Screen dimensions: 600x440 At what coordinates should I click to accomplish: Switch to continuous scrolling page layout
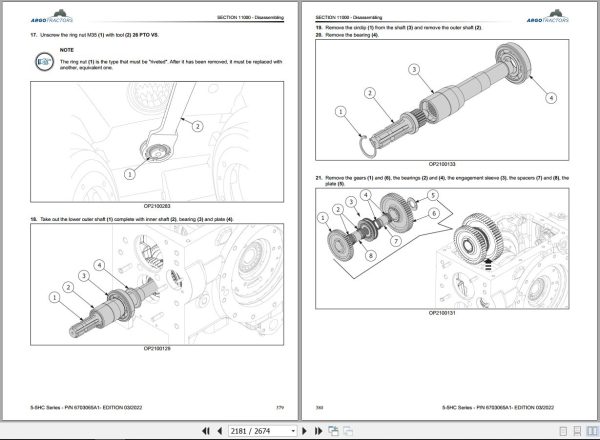[x=577, y=431]
